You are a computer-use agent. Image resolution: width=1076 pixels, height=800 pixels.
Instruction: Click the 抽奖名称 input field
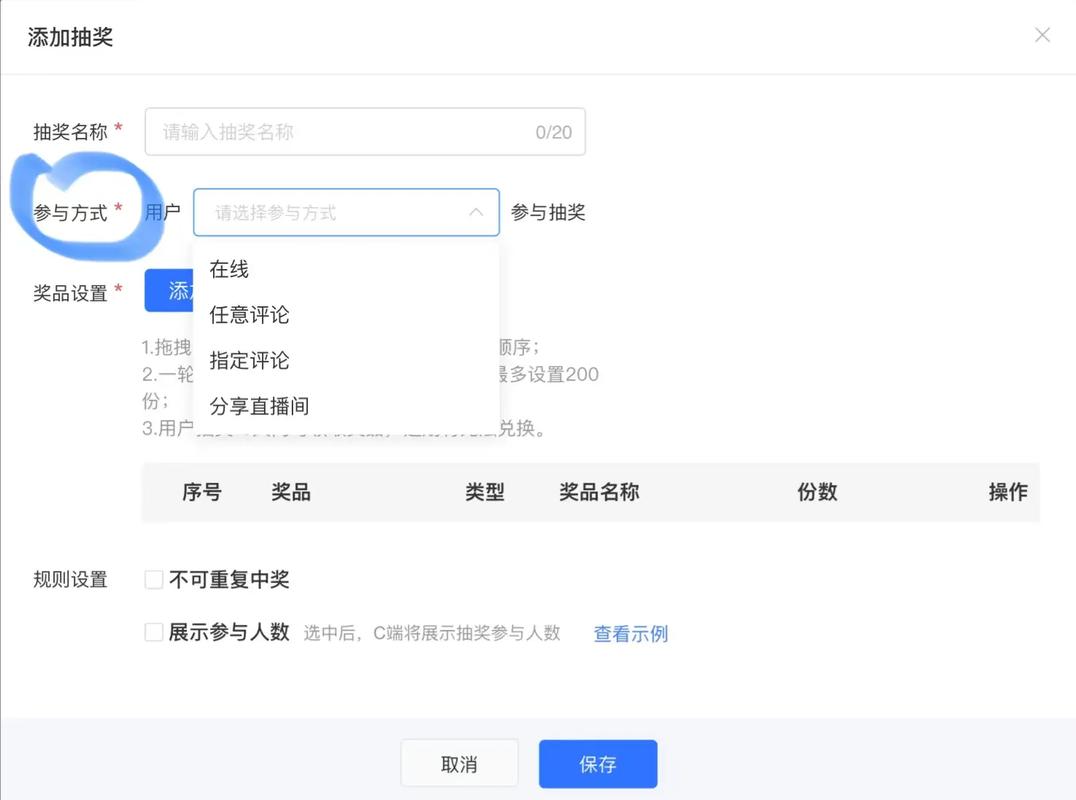click(365, 132)
